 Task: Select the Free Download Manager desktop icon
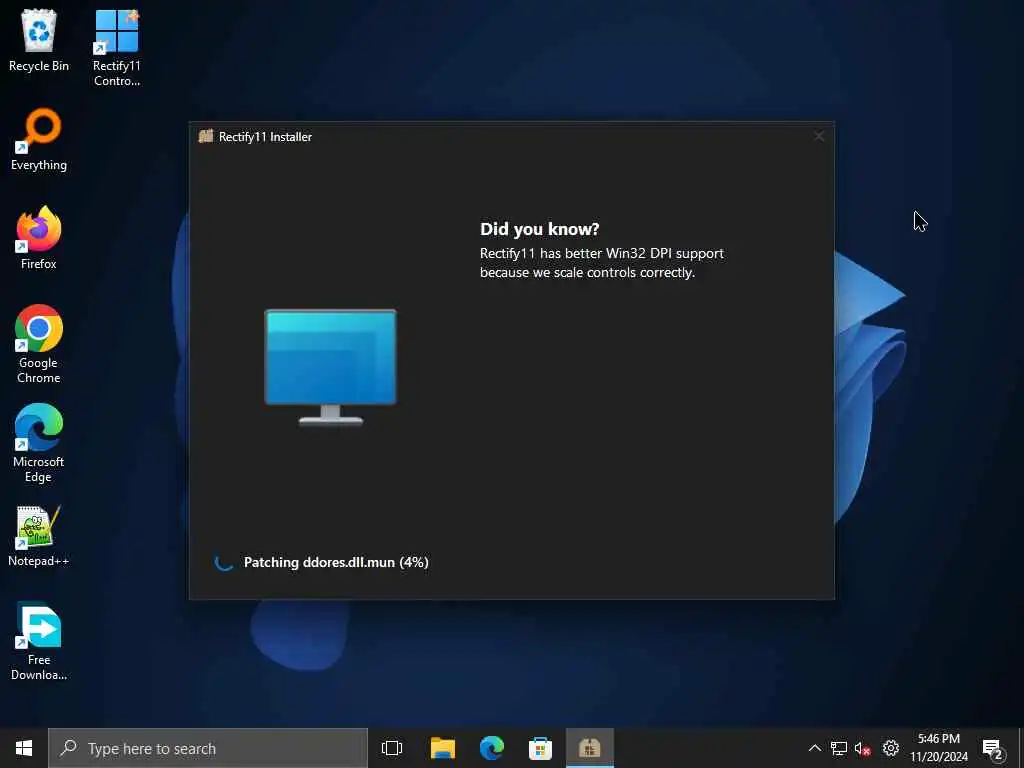pos(39,641)
